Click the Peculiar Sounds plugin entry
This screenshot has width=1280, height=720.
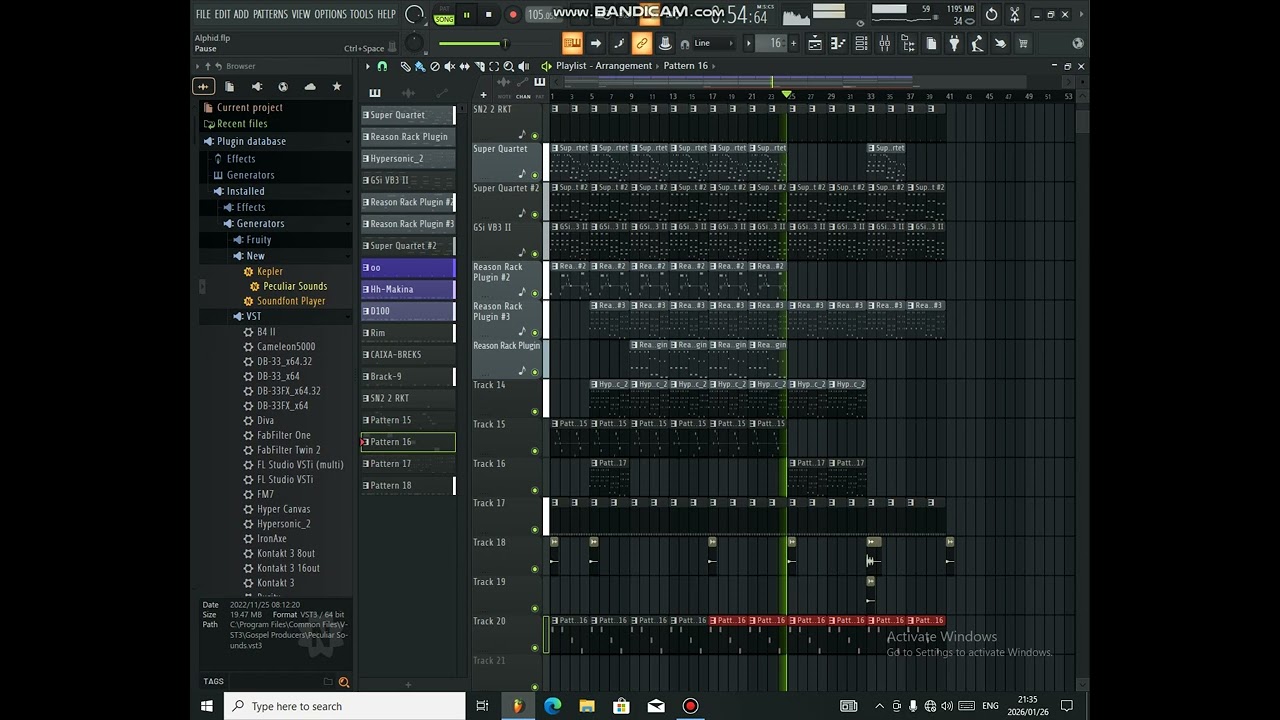click(x=295, y=286)
